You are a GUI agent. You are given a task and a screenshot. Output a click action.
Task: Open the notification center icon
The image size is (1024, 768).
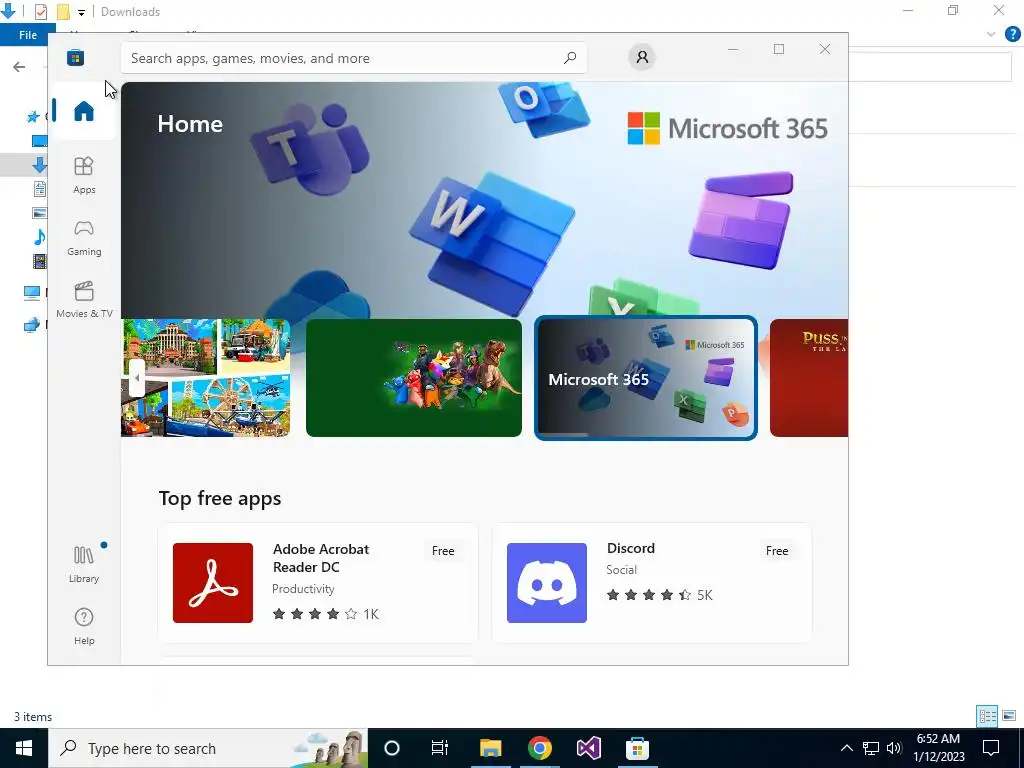click(x=991, y=748)
